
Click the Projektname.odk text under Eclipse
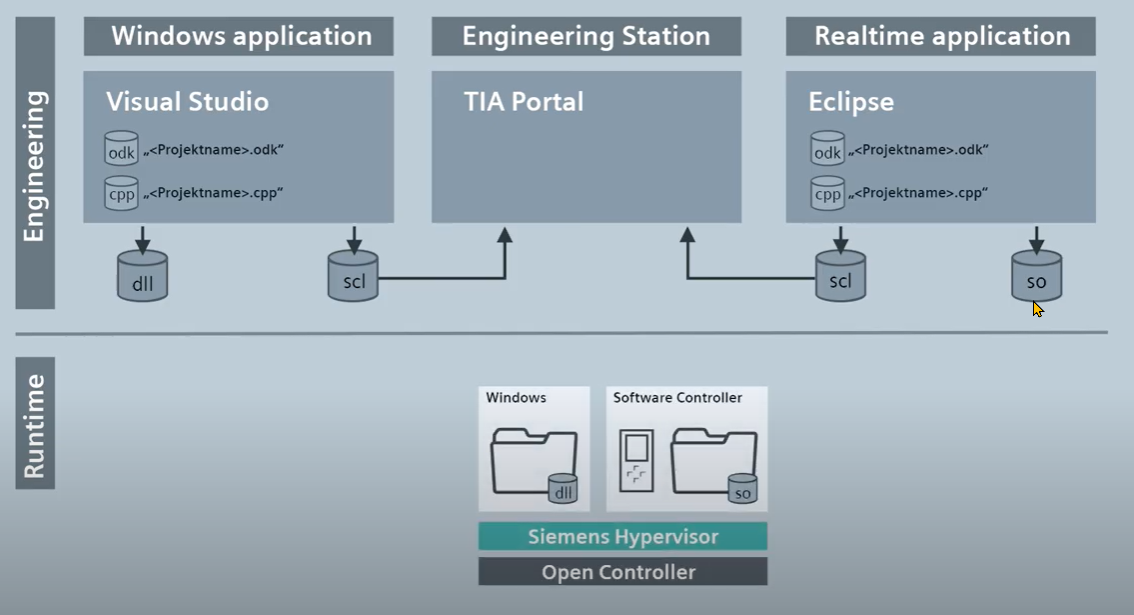918,150
